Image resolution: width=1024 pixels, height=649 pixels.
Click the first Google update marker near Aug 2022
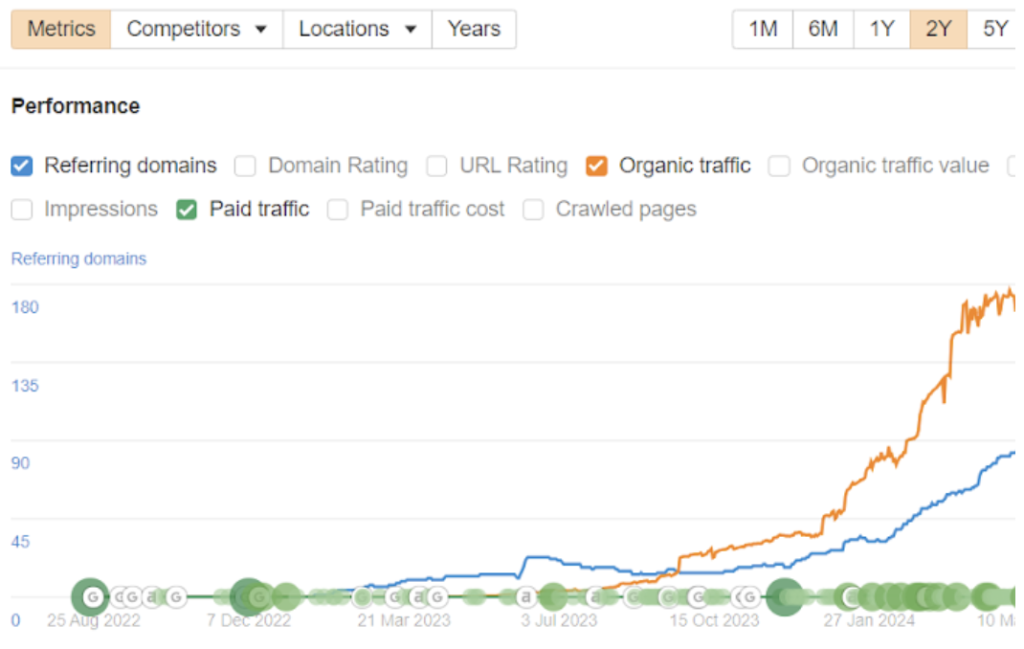92,597
